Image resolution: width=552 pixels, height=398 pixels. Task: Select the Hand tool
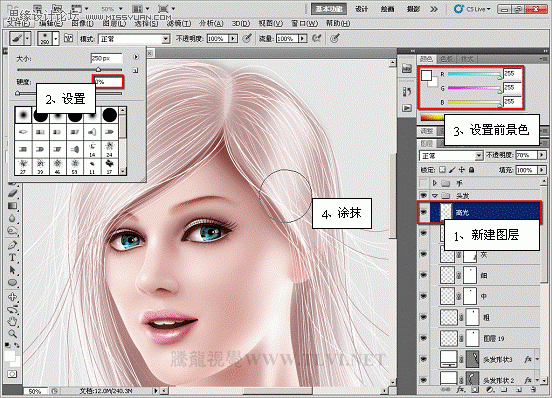click(x=12, y=321)
